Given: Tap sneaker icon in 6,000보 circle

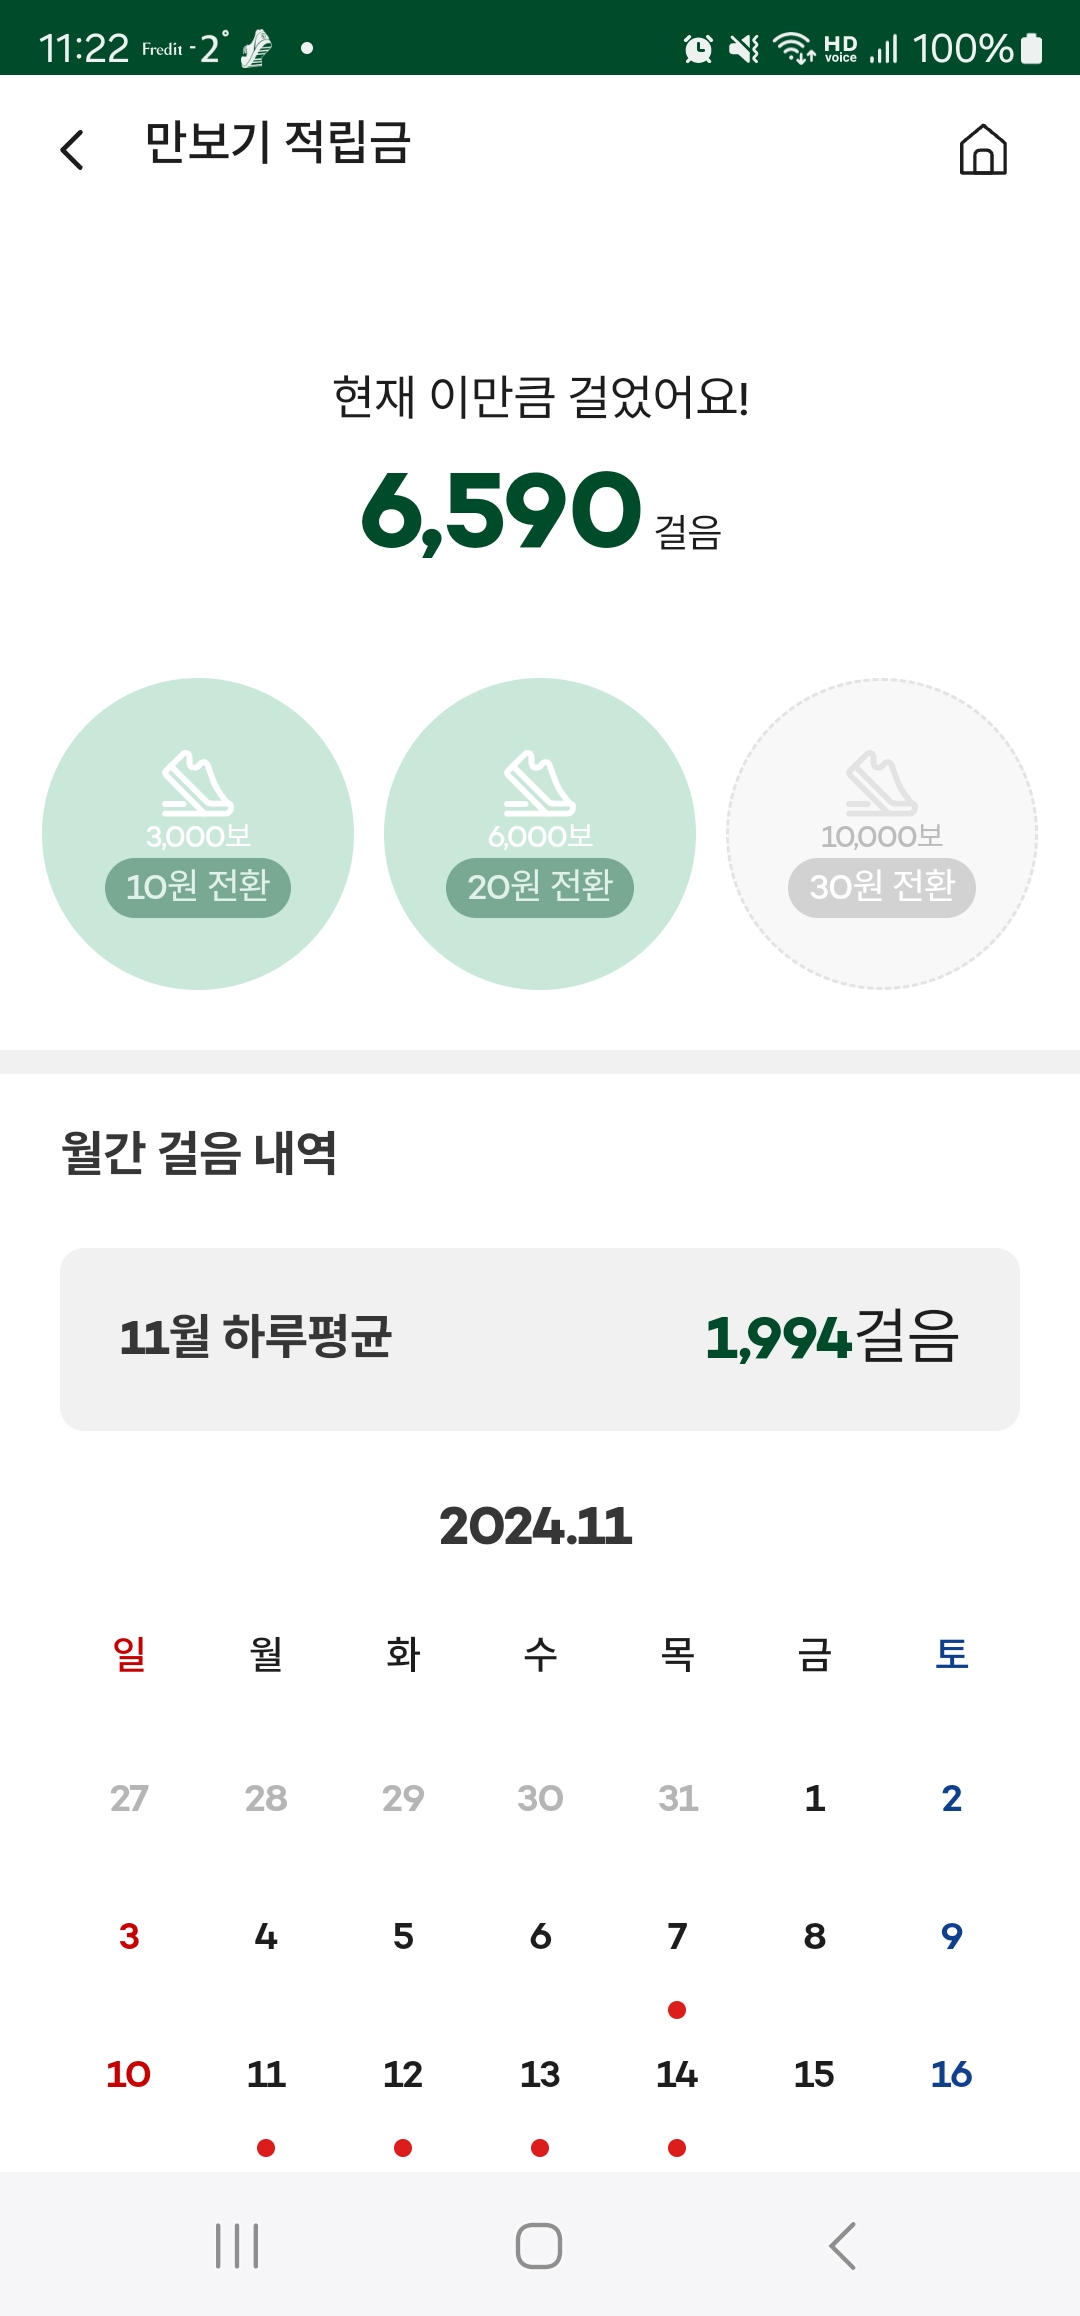Looking at the screenshot, I should (x=540, y=782).
